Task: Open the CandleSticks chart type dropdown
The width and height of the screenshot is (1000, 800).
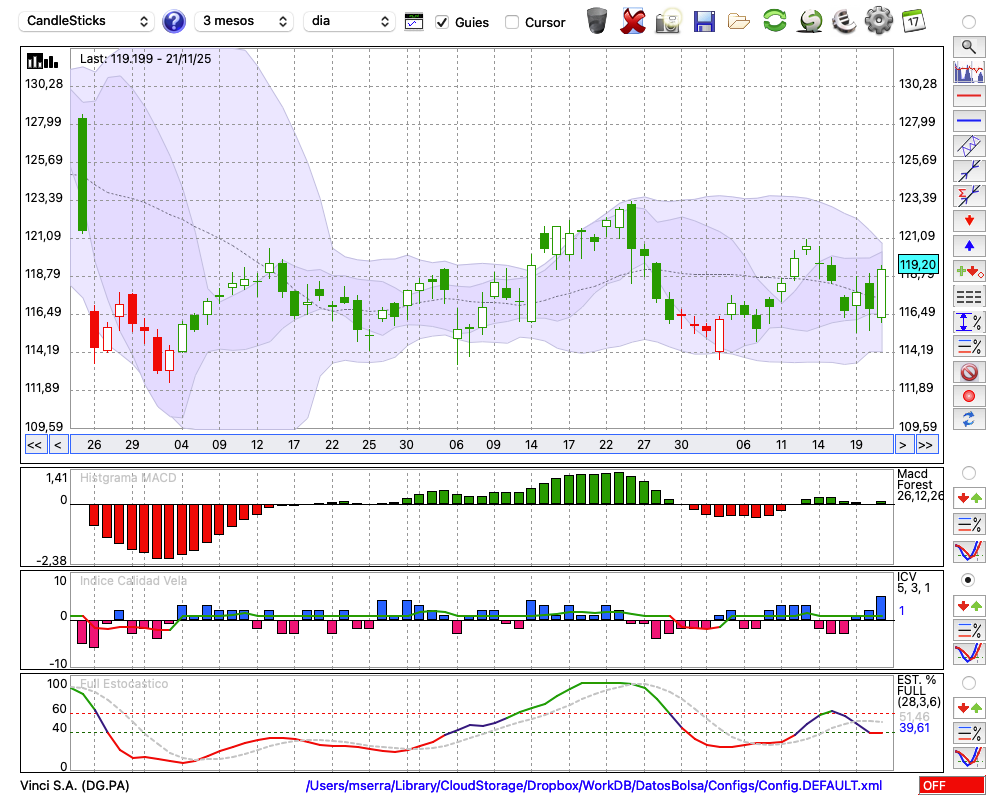Action: 86,21
